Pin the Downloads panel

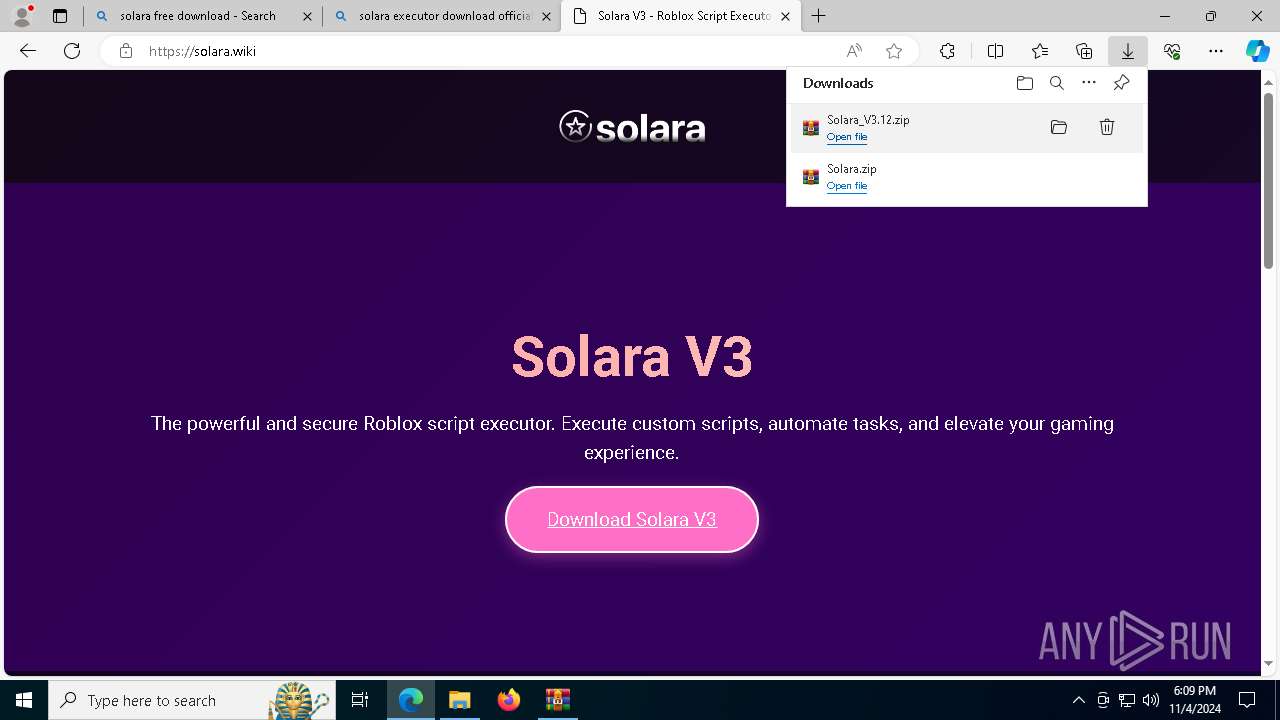coord(1122,83)
